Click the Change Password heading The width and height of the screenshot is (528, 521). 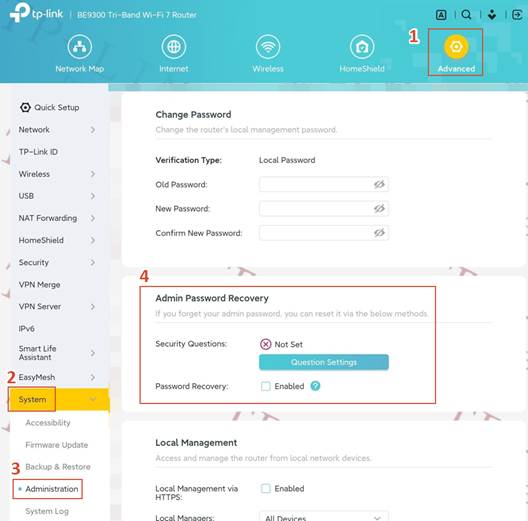(193, 115)
